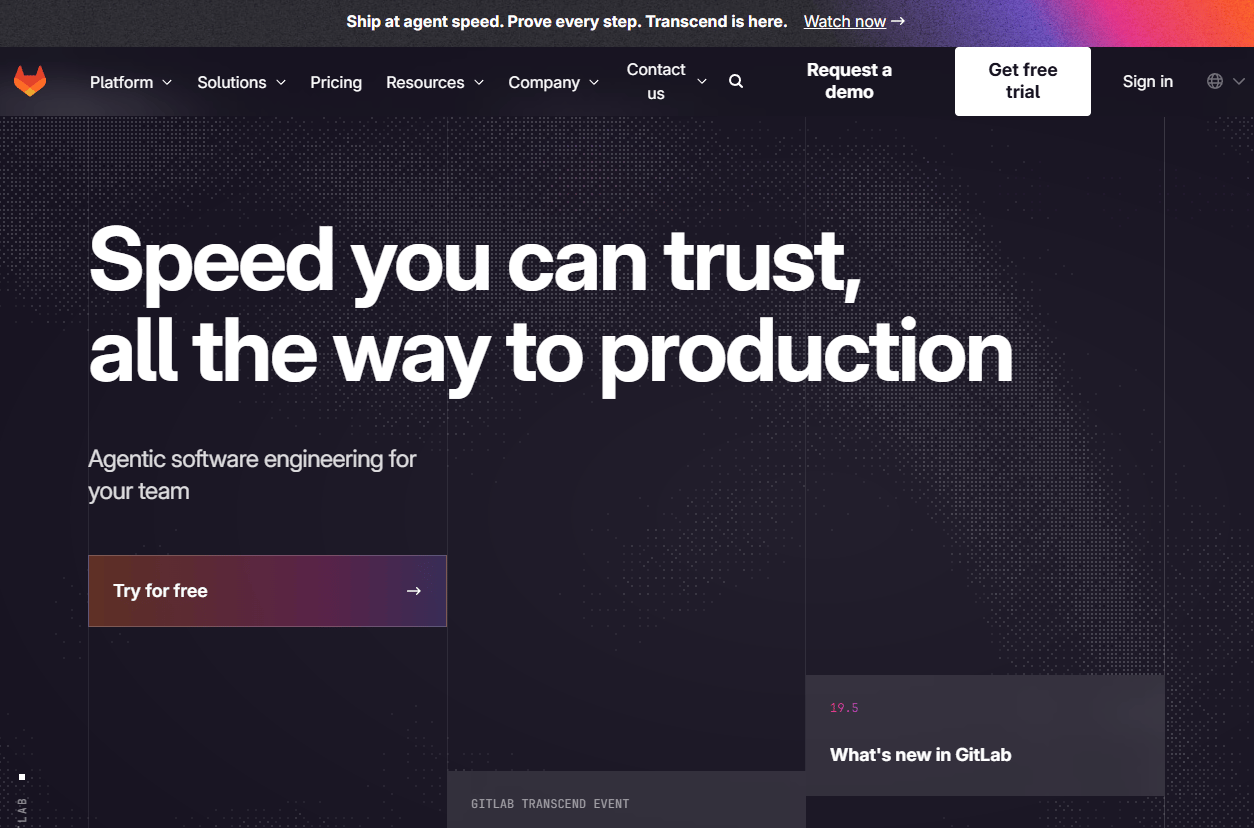Viewport: 1254px width, 828px height.
Task: Go to the Pricing page
Action: [x=336, y=82]
